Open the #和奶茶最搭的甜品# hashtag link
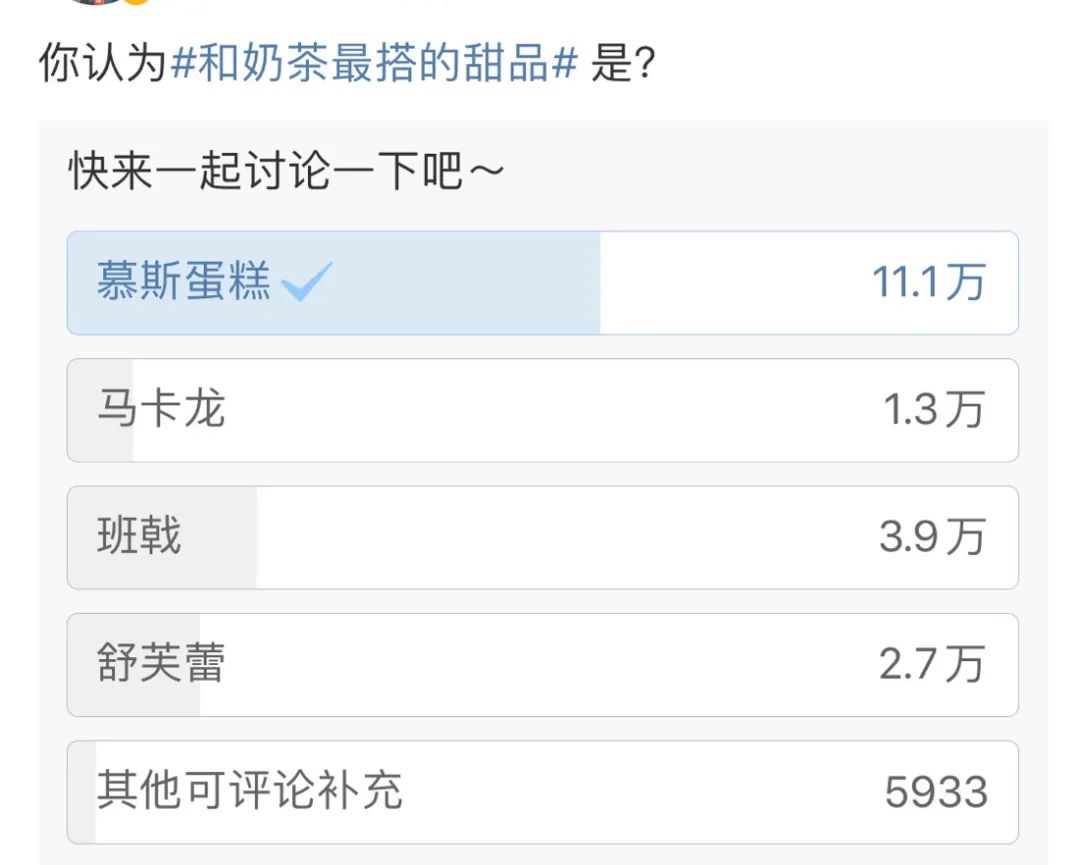The width and height of the screenshot is (1080, 865). (375, 65)
